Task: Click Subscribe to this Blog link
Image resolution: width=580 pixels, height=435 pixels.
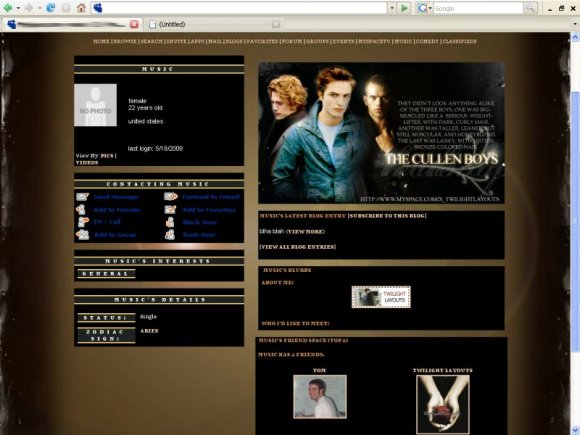Action: (387, 216)
